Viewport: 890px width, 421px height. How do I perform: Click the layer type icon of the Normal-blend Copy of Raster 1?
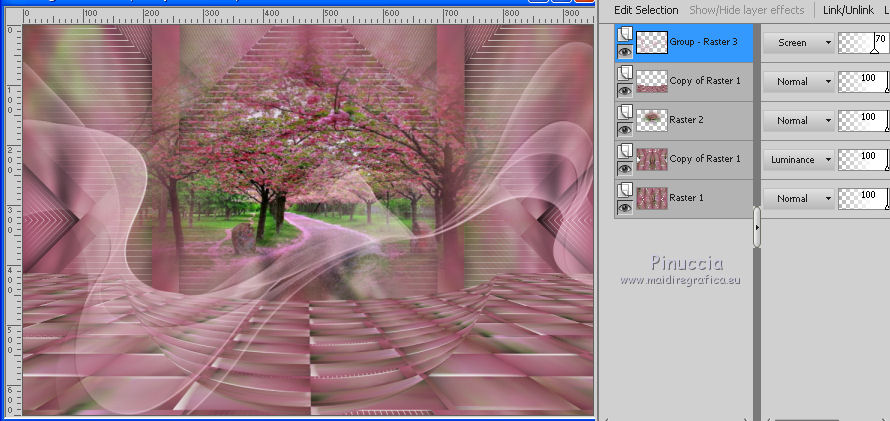[x=624, y=73]
